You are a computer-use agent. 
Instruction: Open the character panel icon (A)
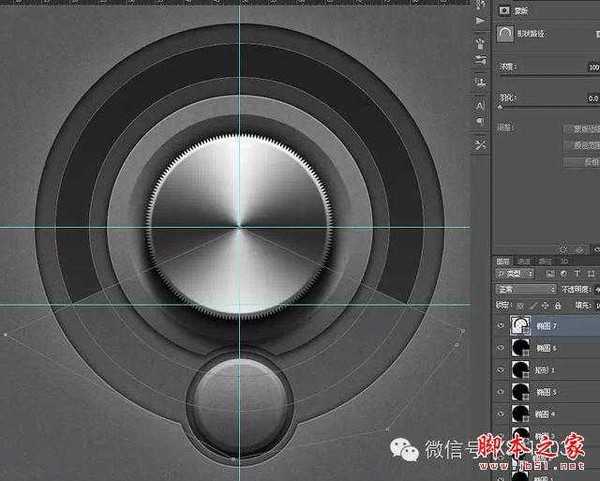click(481, 104)
